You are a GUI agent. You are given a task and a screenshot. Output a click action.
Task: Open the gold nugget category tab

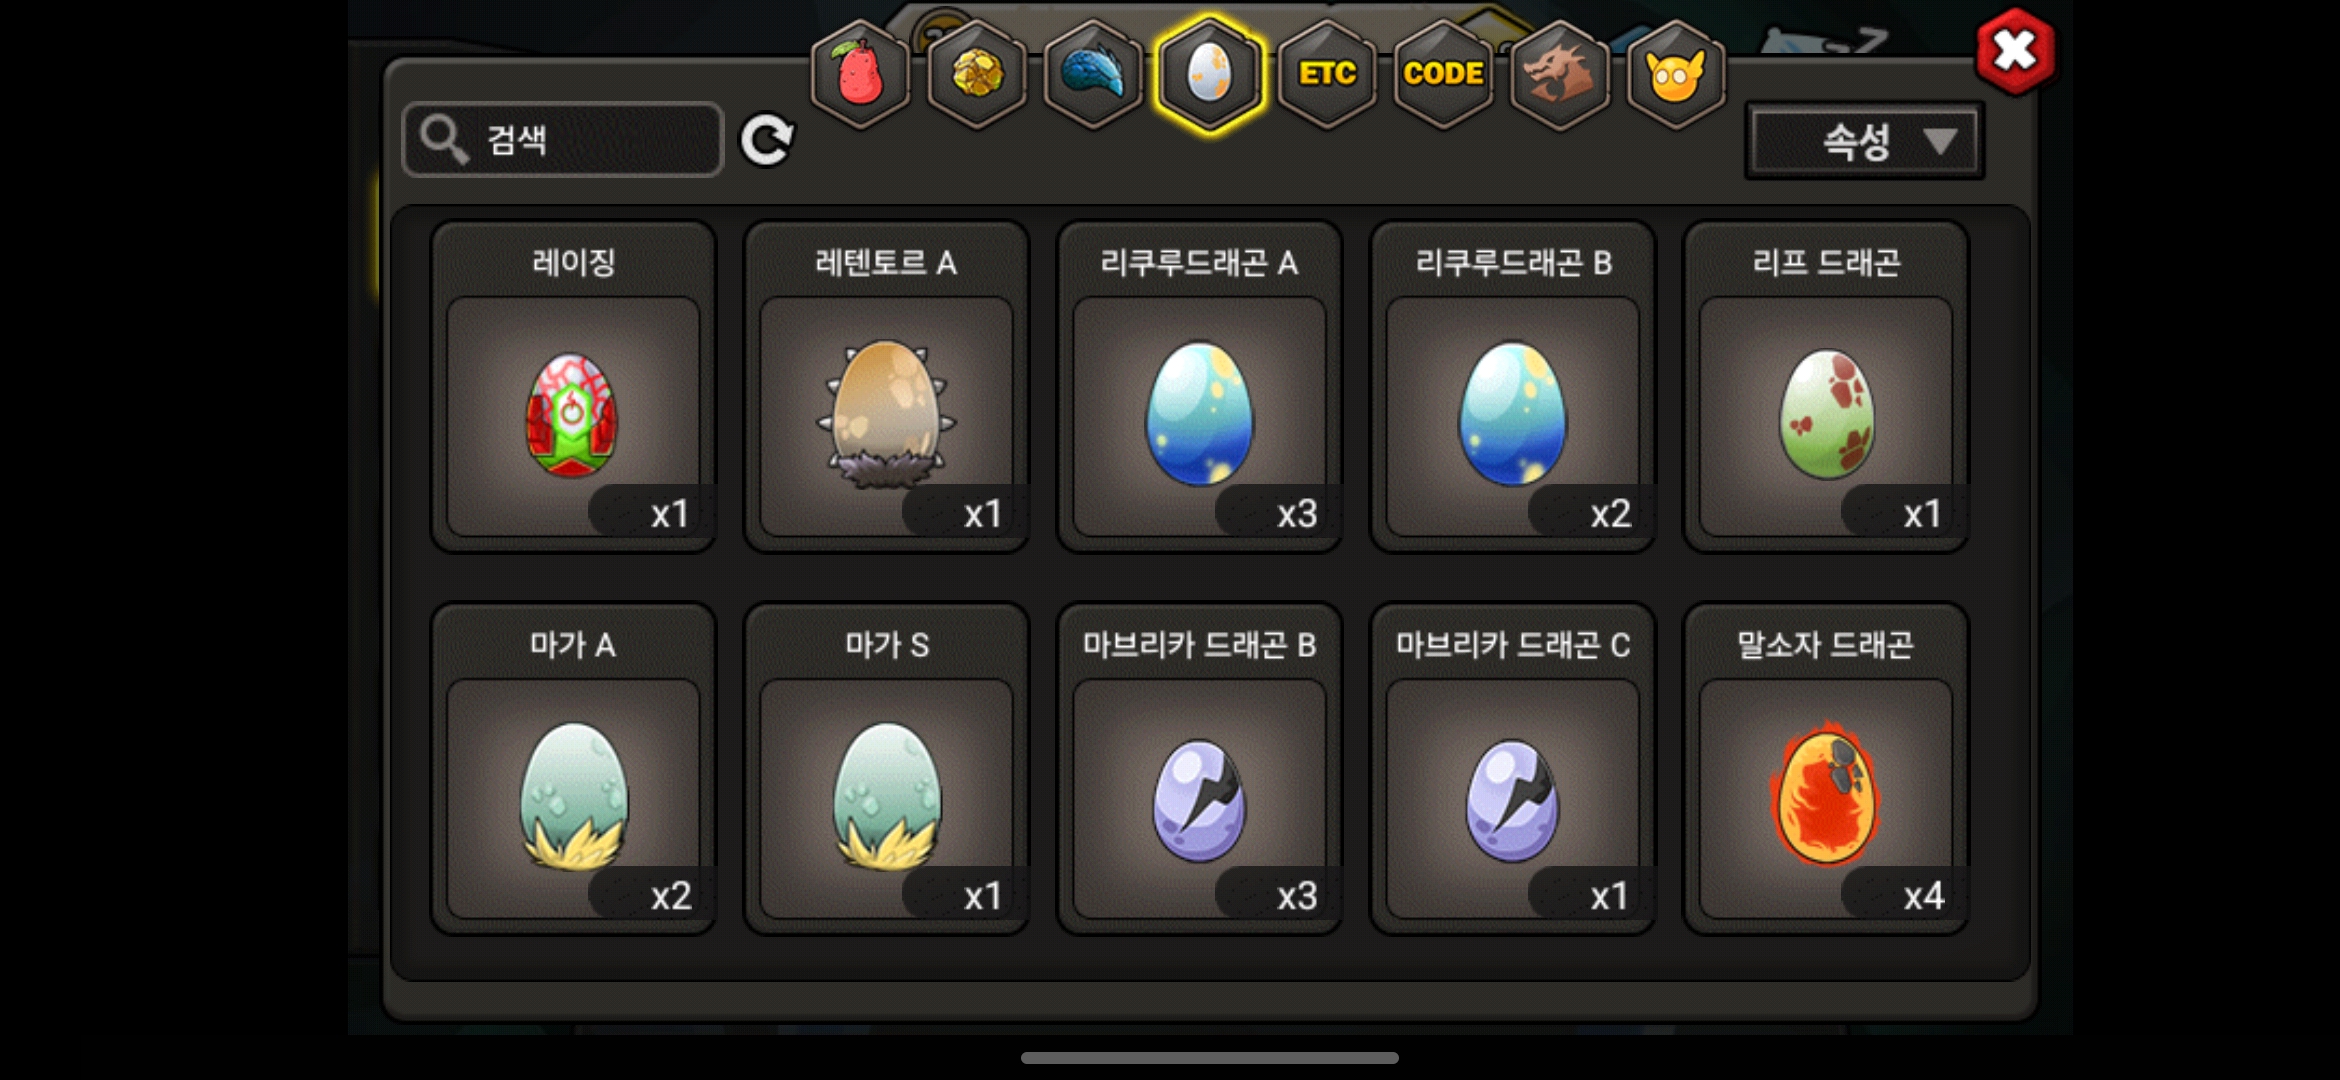point(977,74)
